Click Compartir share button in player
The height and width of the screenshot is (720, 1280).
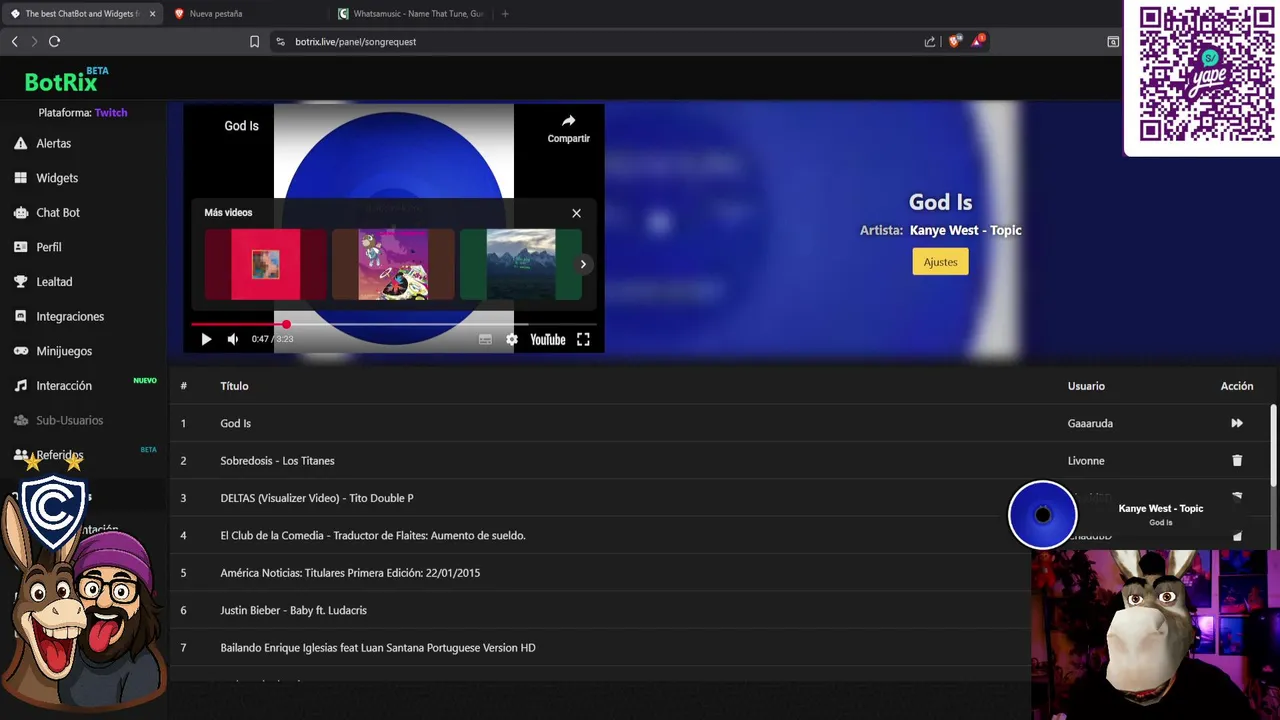click(x=568, y=128)
